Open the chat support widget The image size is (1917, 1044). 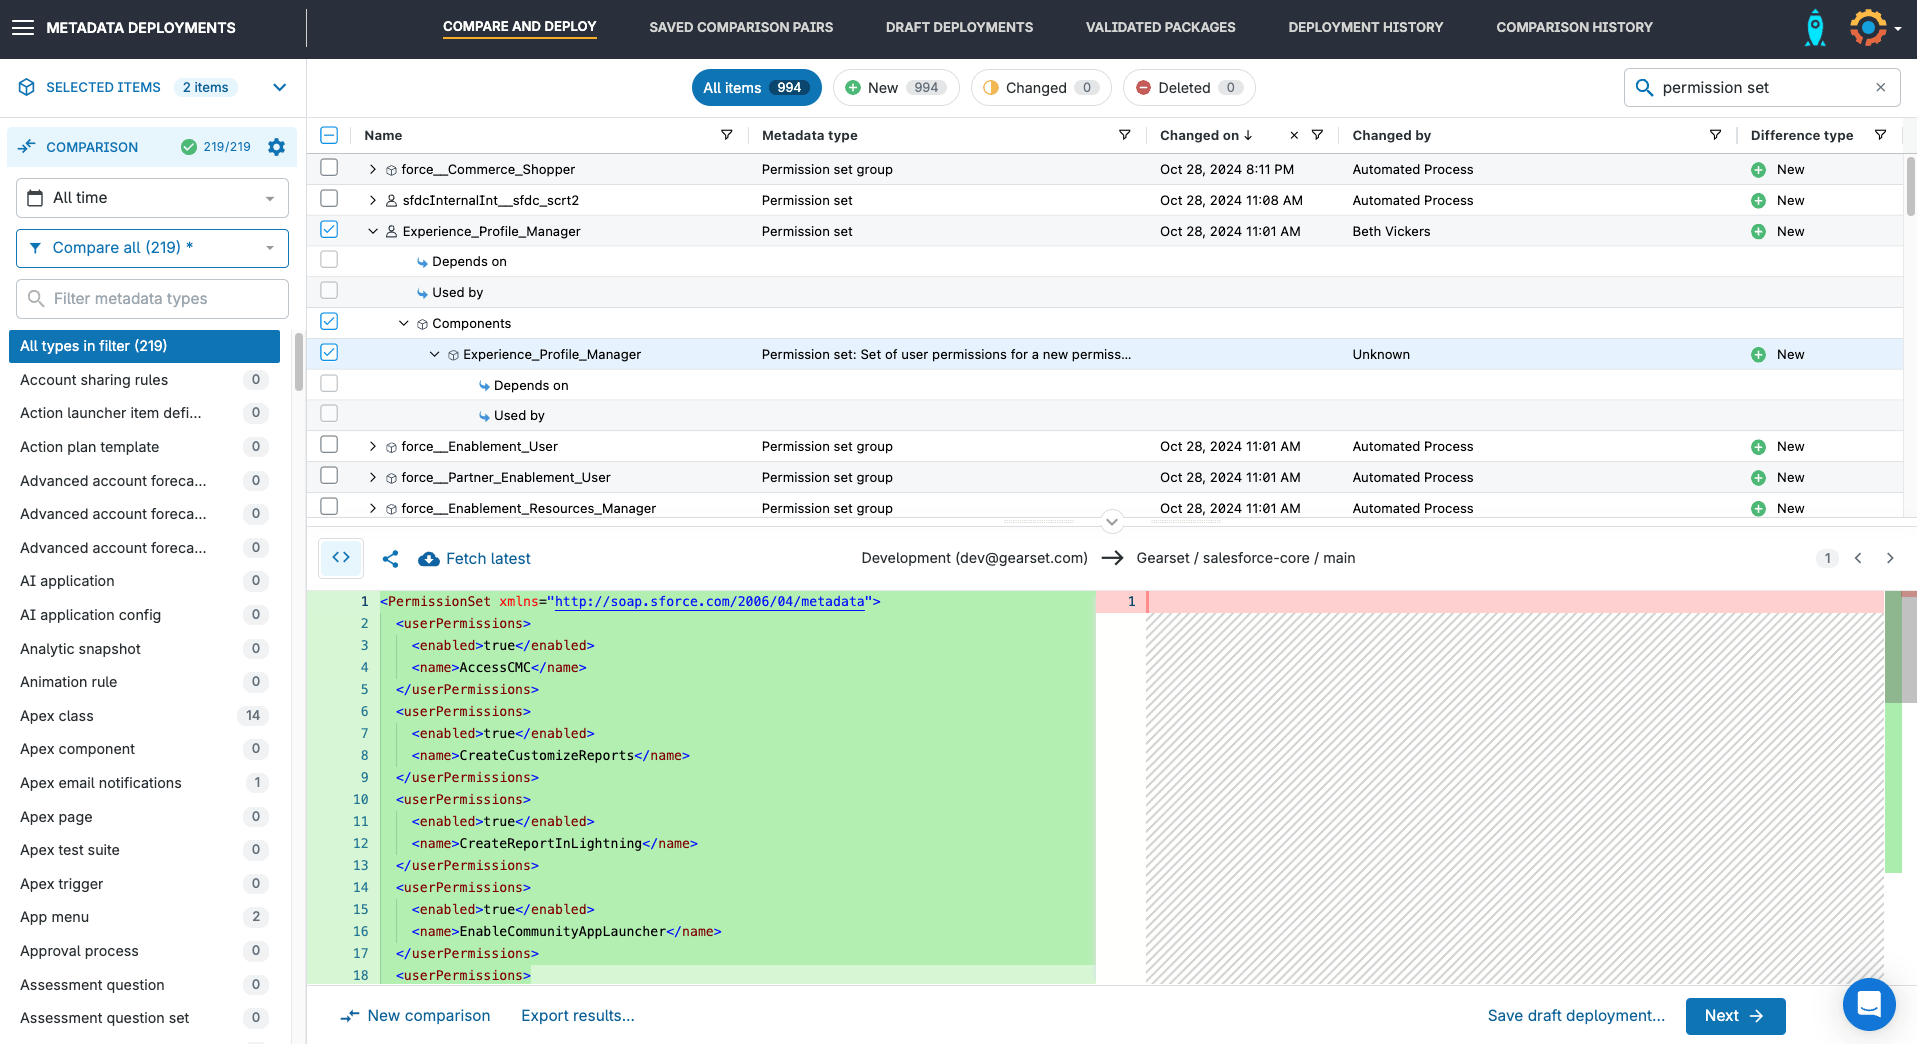1868,1003
